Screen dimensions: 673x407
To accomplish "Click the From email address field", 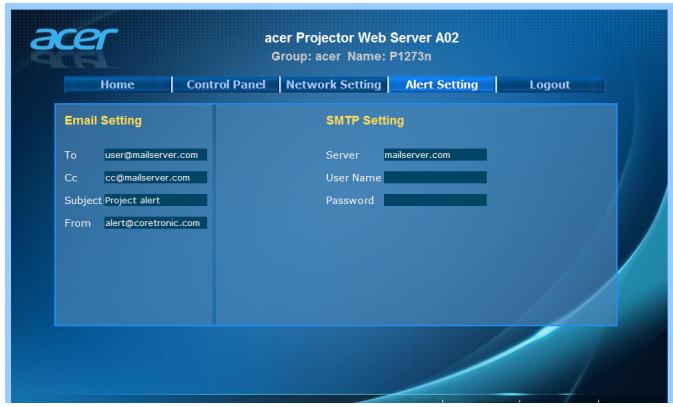I will tap(155, 223).
